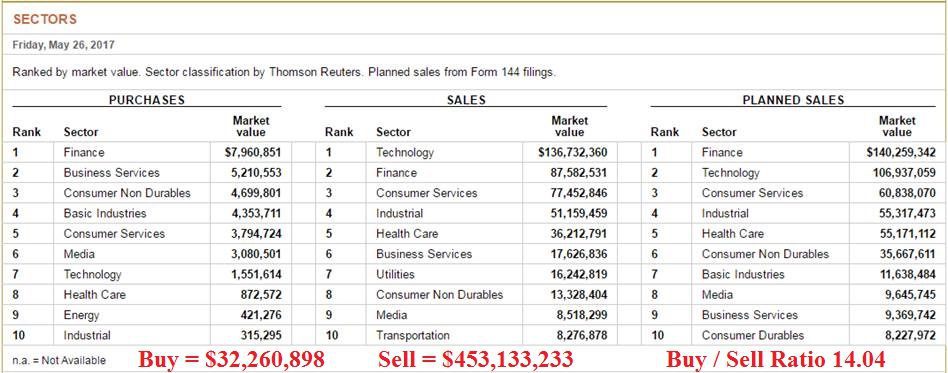
Task: Click the Sell = $453,133,233 annotation
Action: pyautogui.click(x=476, y=359)
